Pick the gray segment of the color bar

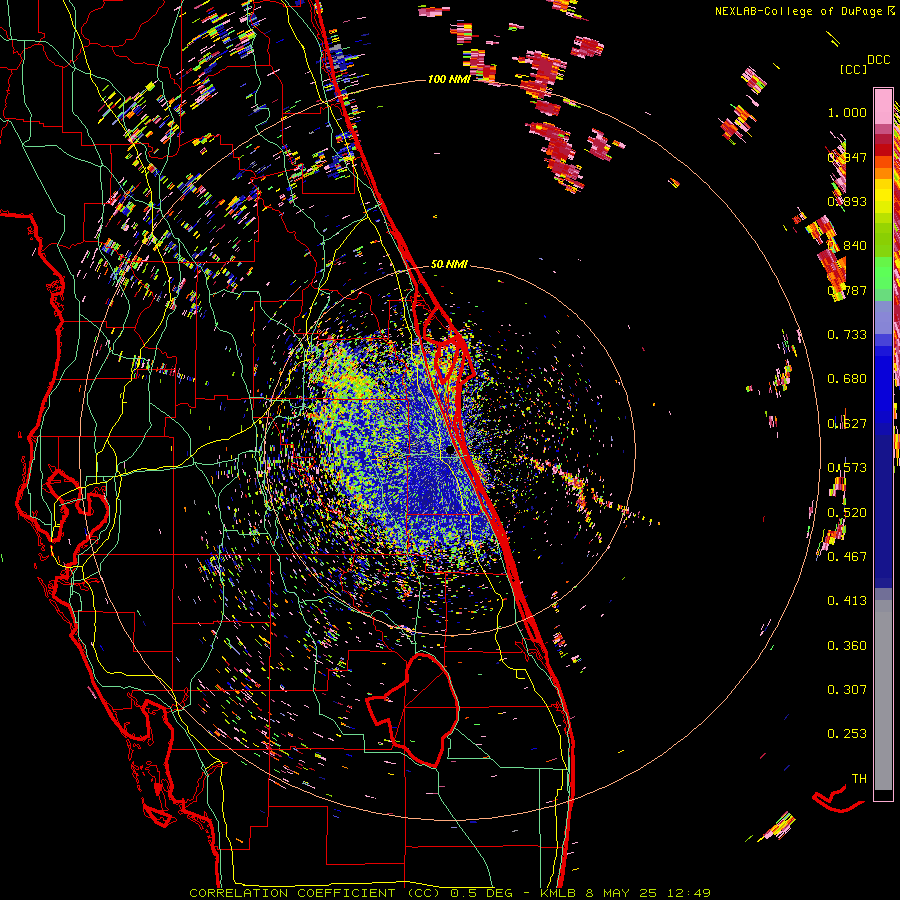point(883,695)
